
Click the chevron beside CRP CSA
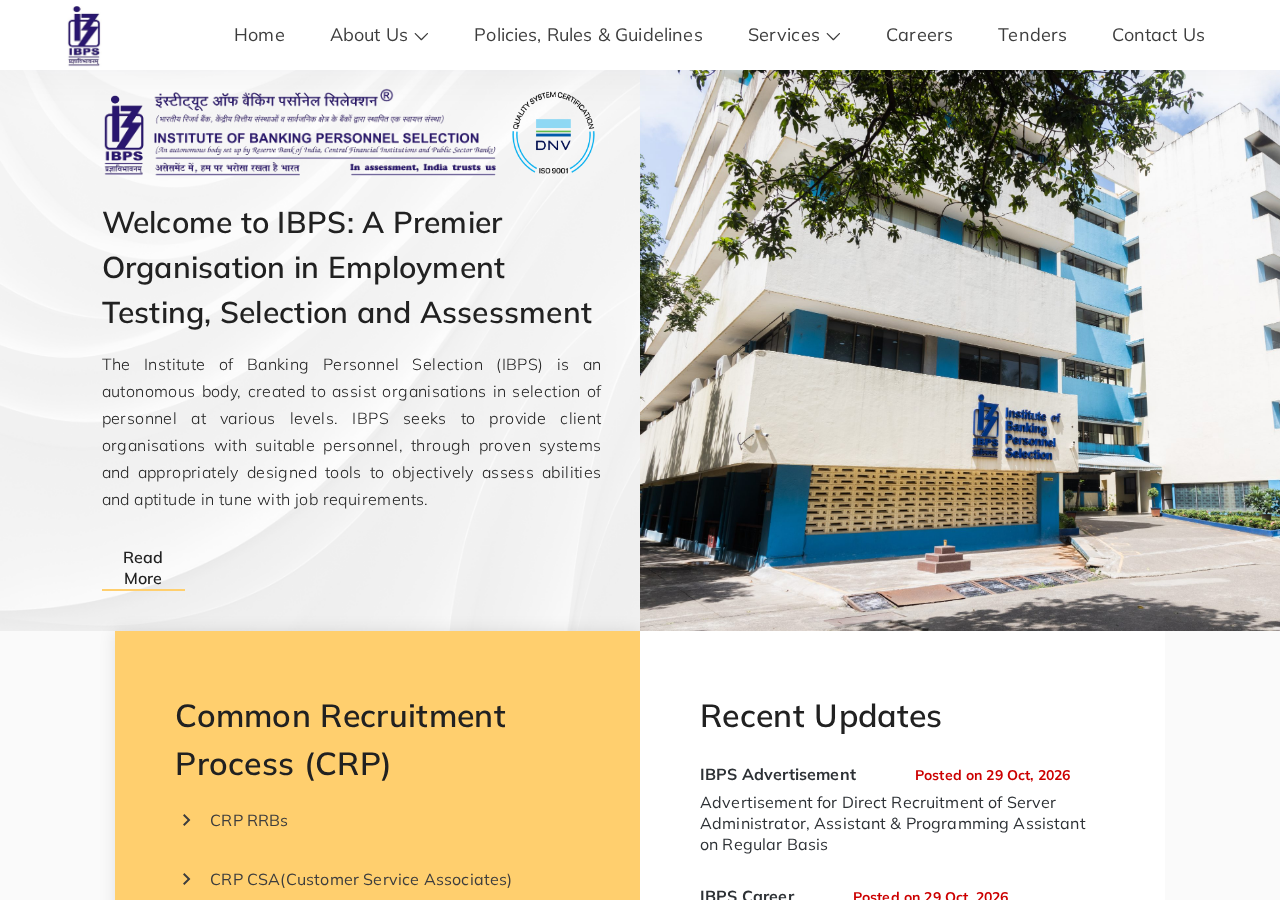(x=186, y=879)
